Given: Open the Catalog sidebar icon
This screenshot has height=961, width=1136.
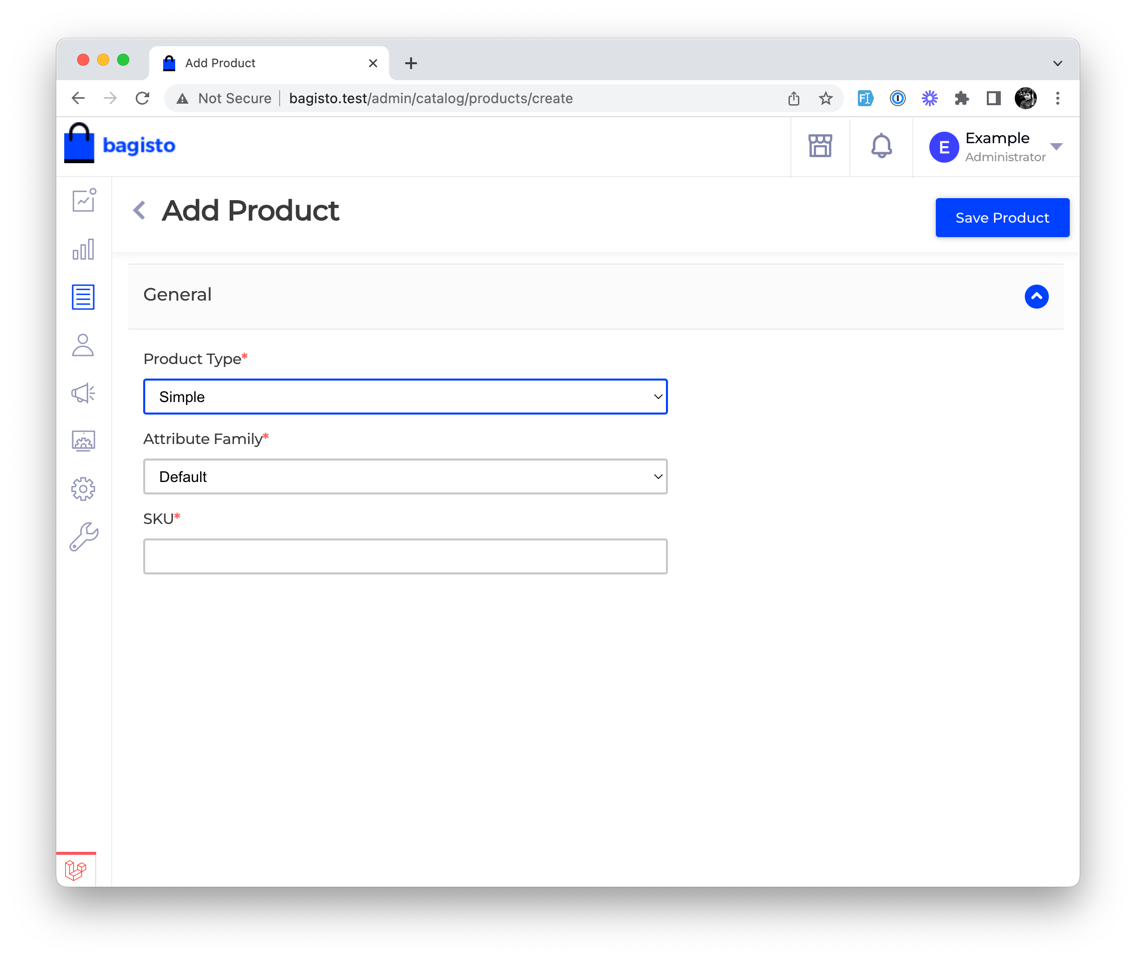Looking at the screenshot, I should point(83,297).
